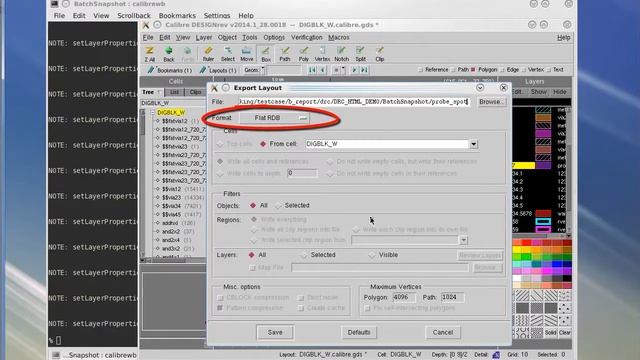Expand the $$via12 tree item

click(158, 189)
